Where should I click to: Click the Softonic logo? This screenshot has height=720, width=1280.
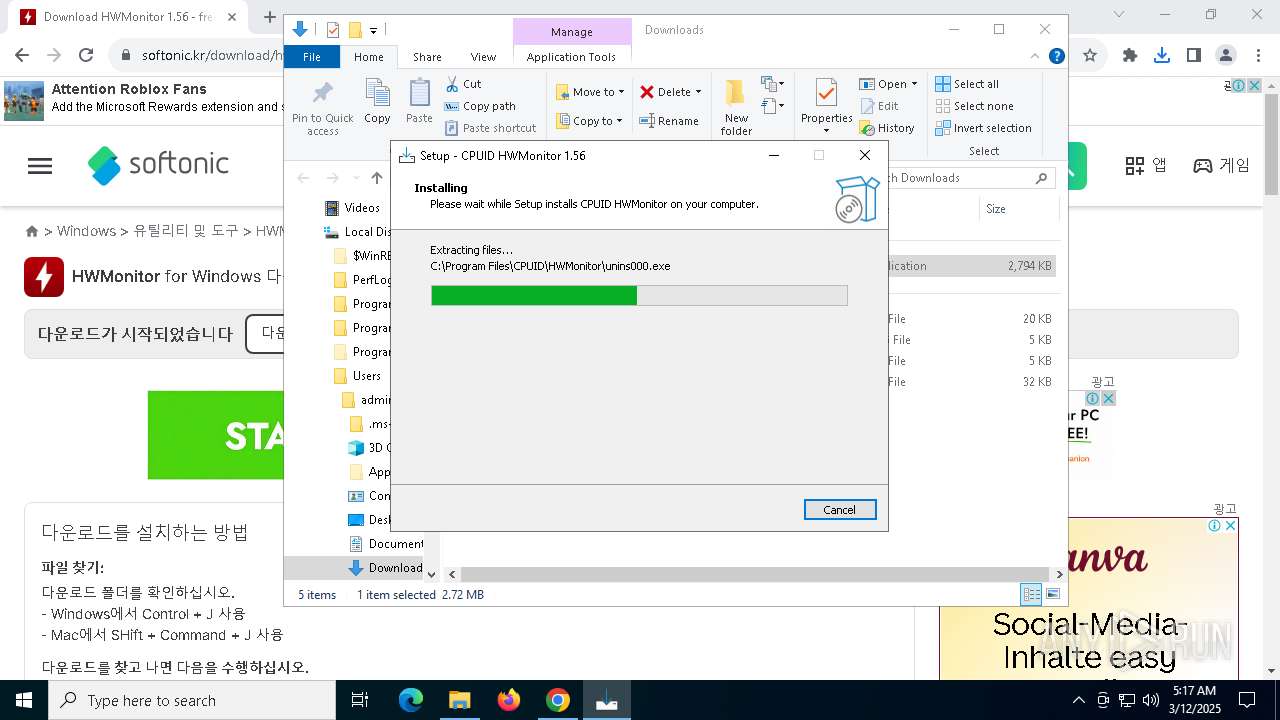(158, 164)
